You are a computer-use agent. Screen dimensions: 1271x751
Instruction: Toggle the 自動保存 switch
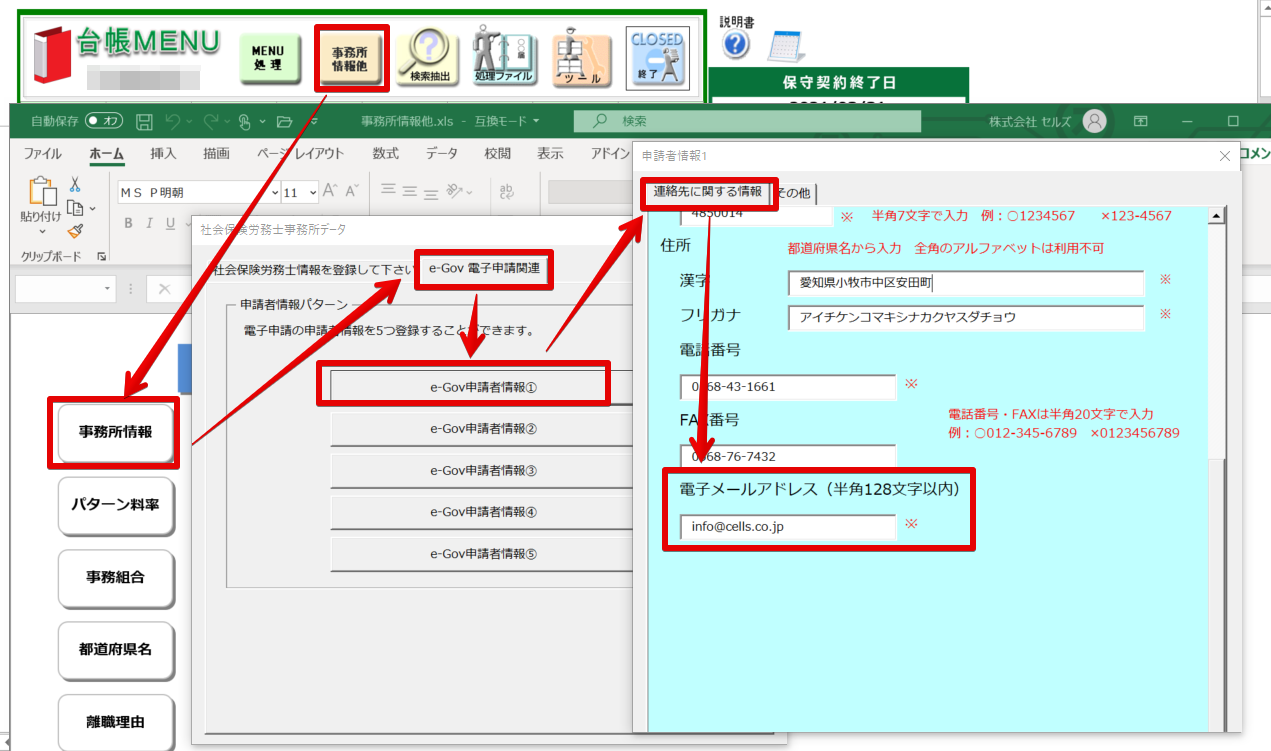point(104,122)
